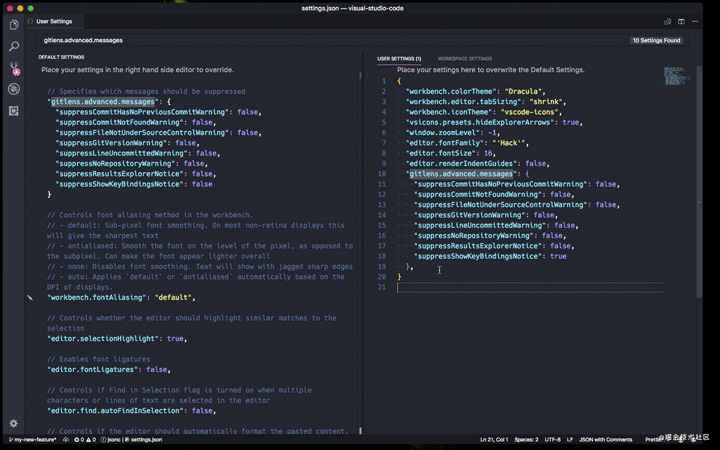Click comment Specifies which messages should be suppressed

[146, 91]
